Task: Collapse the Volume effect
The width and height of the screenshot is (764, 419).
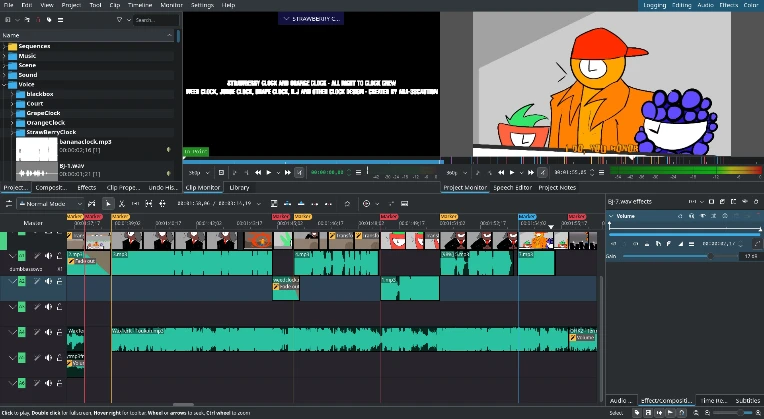Action: [x=611, y=216]
